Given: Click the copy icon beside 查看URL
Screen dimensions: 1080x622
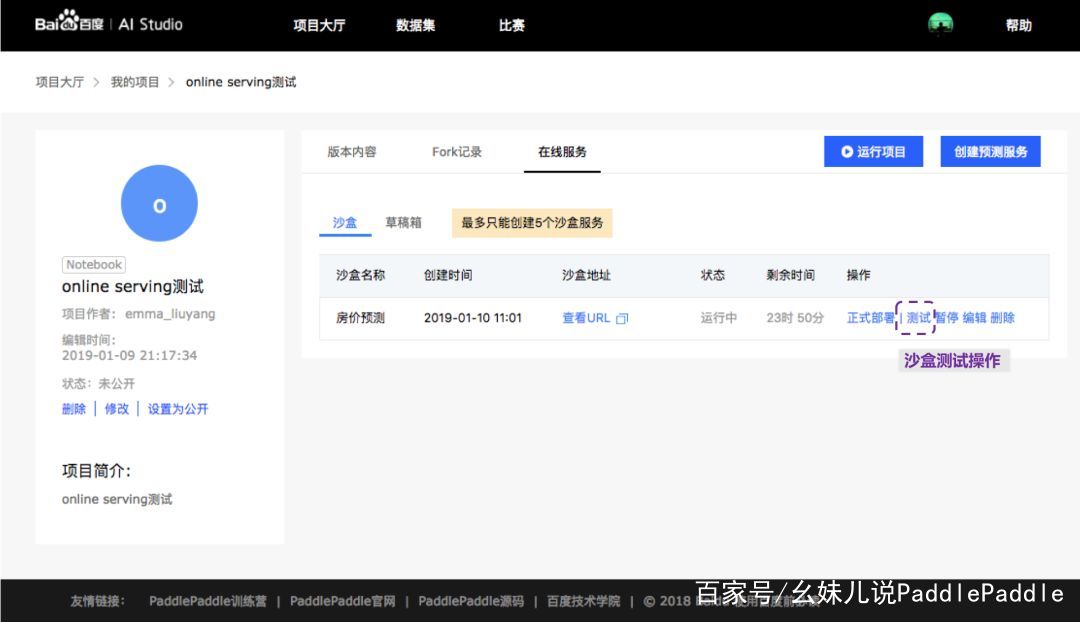Looking at the screenshot, I should (x=622, y=319).
